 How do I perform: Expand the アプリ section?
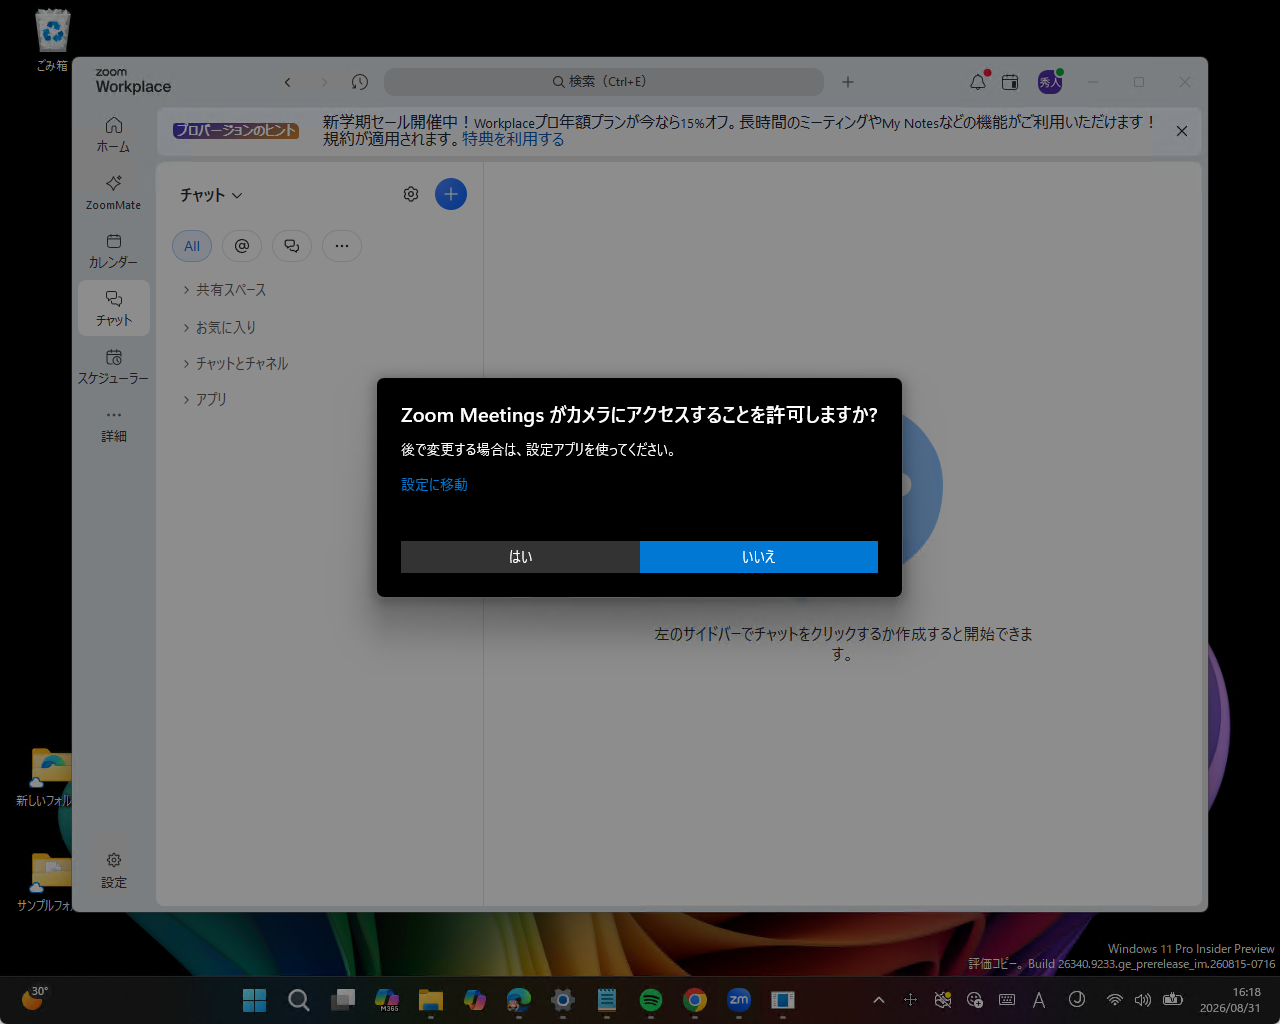click(205, 399)
